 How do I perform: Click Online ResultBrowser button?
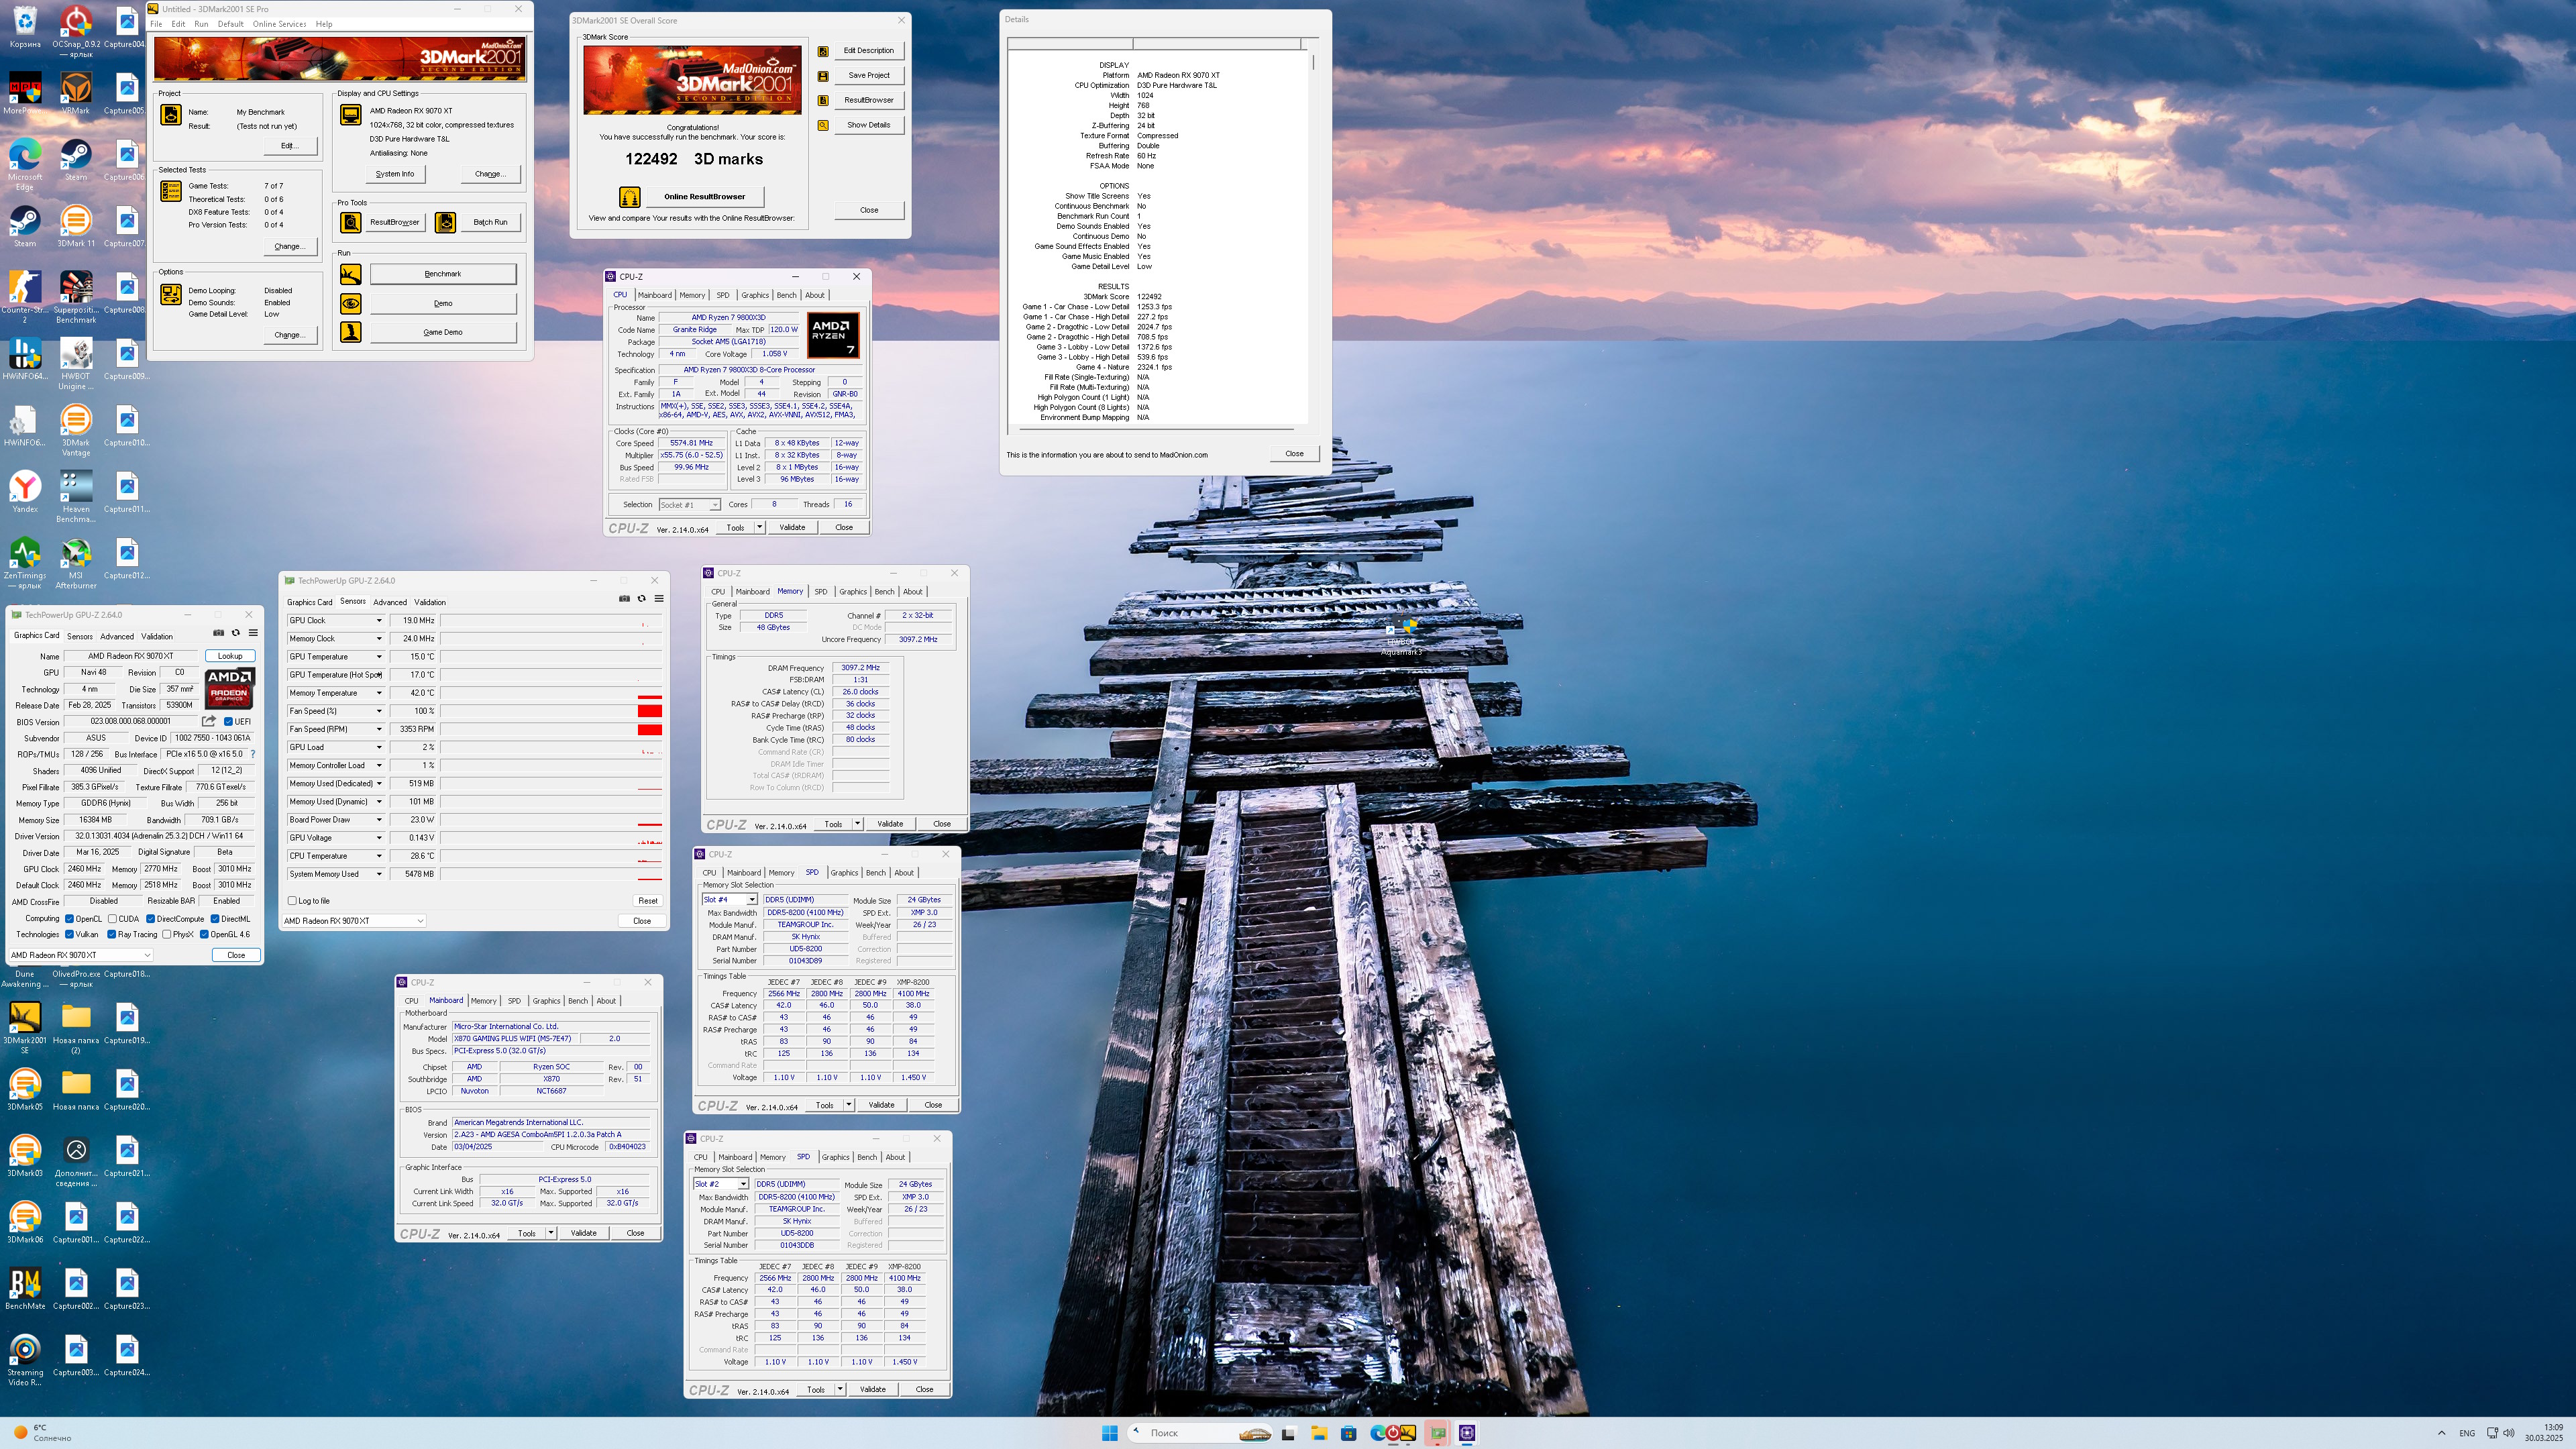coord(705,197)
